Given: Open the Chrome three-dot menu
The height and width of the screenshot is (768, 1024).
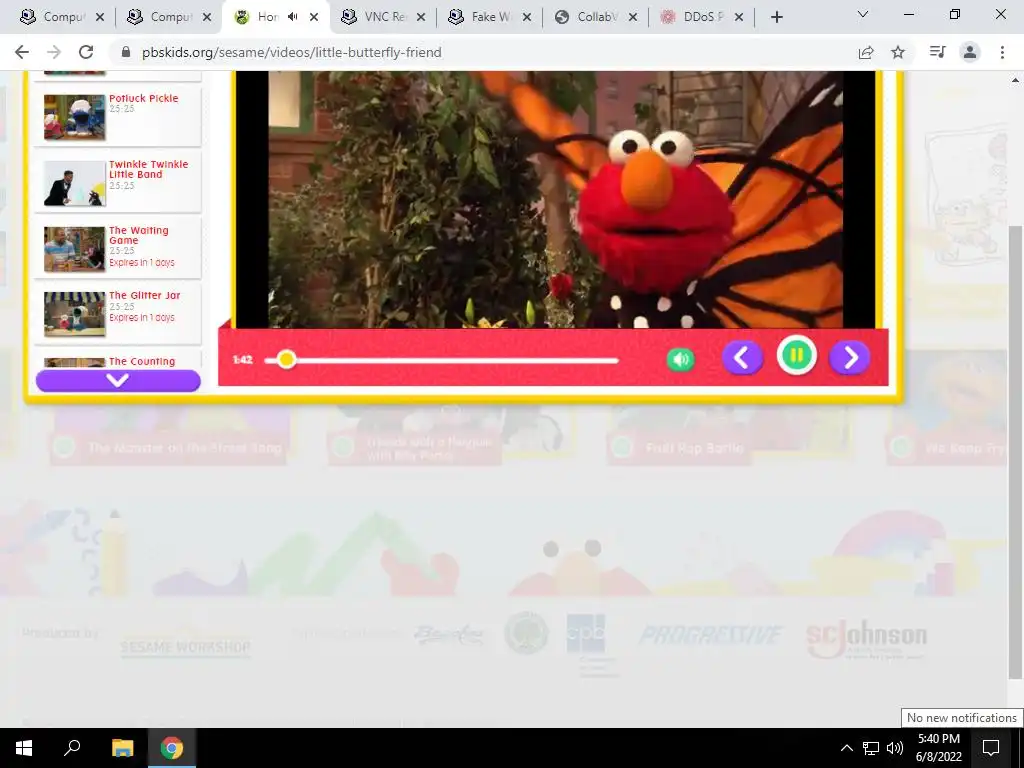Looking at the screenshot, I should (1002, 52).
